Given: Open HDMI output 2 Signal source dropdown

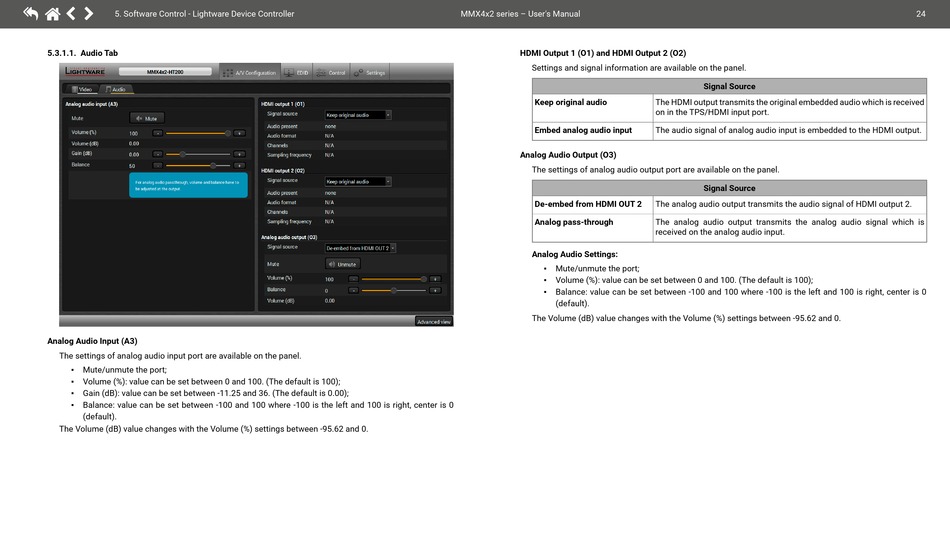Looking at the screenshot, I should click(x=358, y=181).
